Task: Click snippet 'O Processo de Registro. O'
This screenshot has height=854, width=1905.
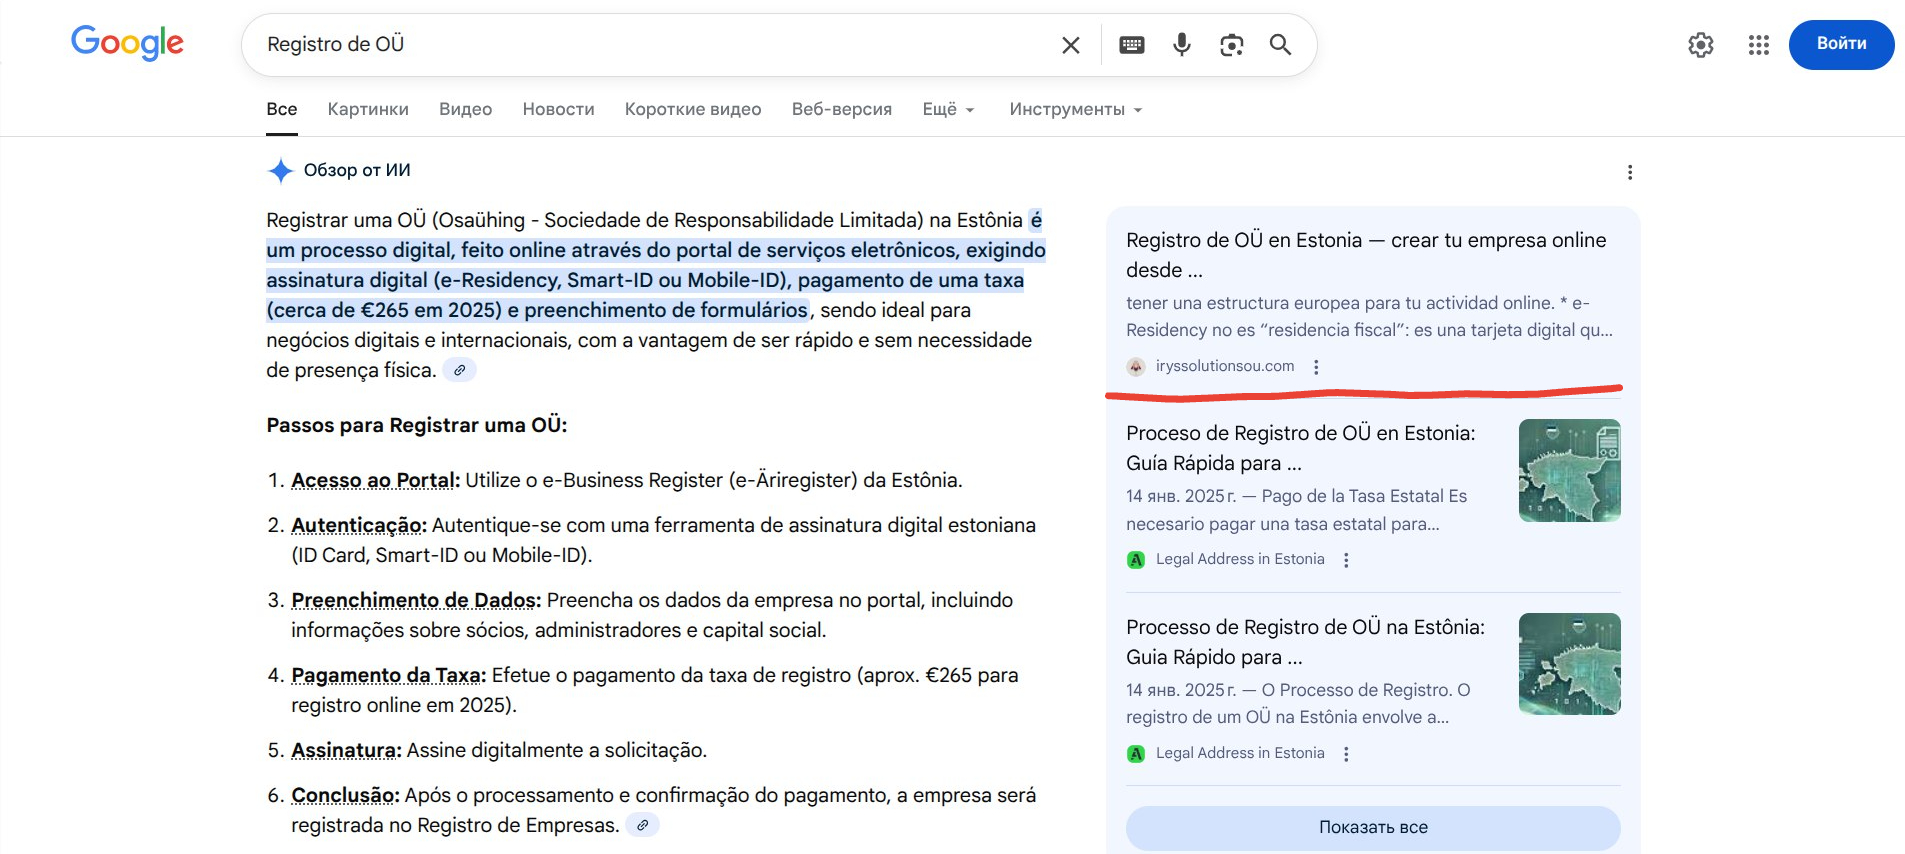Action: coord(1366,690)
